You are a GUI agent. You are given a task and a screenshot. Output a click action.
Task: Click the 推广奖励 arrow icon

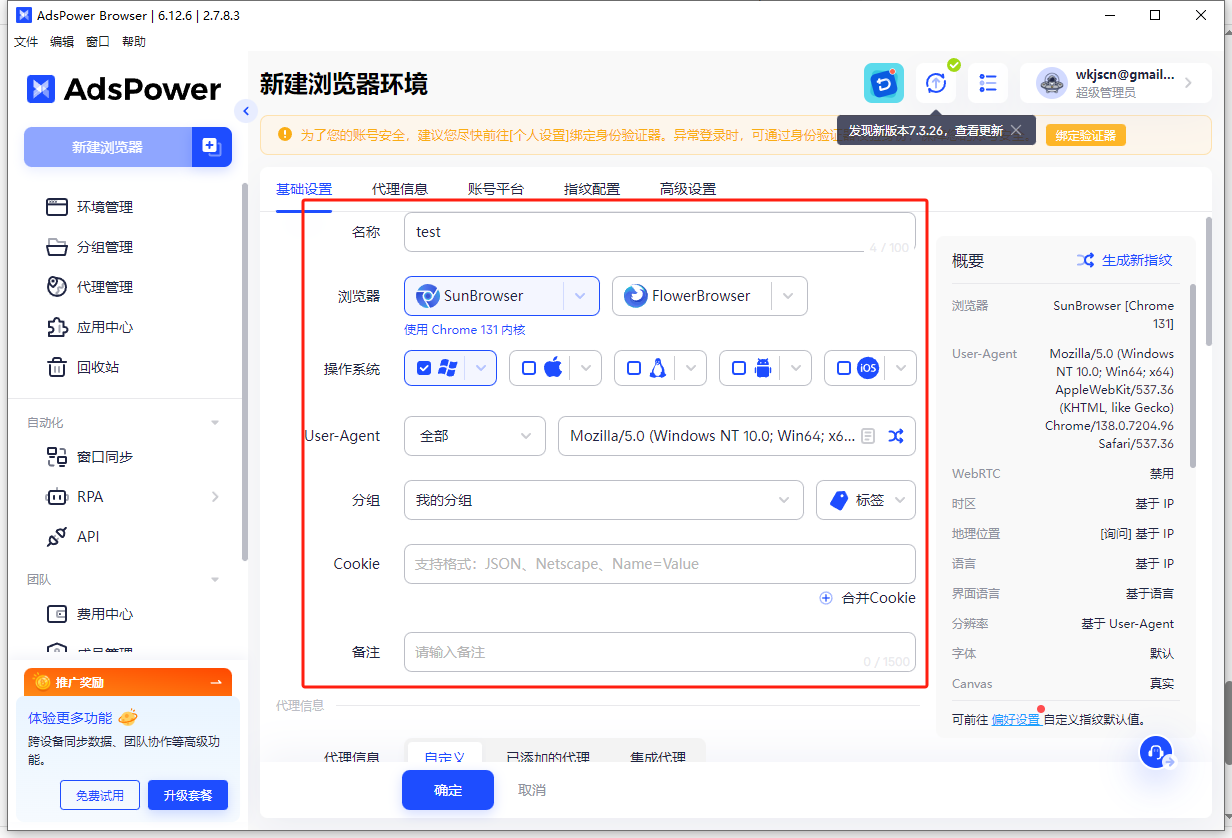coord(216,682)
